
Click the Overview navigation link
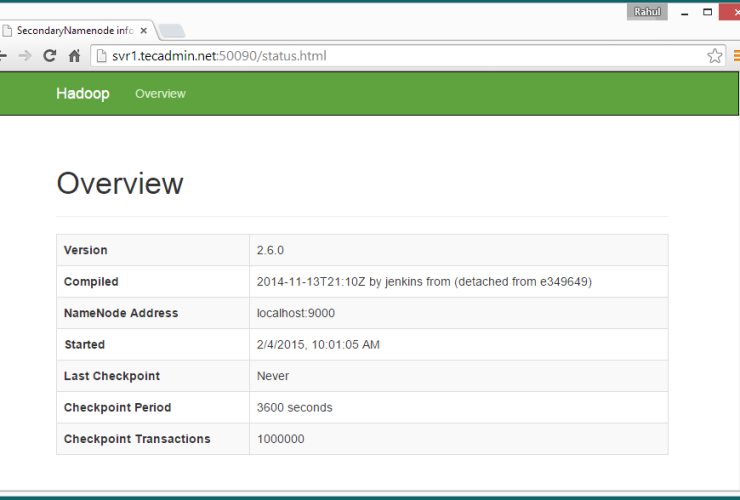[x=160, y=94]
